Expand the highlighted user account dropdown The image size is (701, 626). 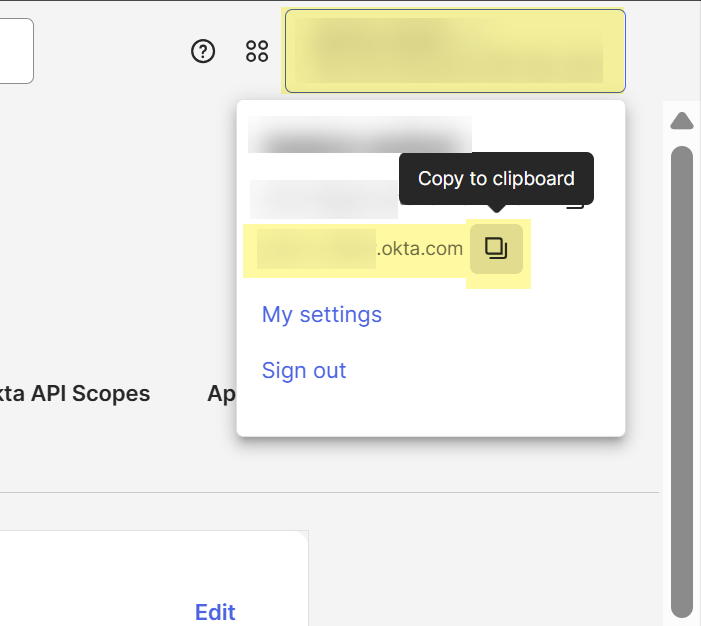point(455,51)
